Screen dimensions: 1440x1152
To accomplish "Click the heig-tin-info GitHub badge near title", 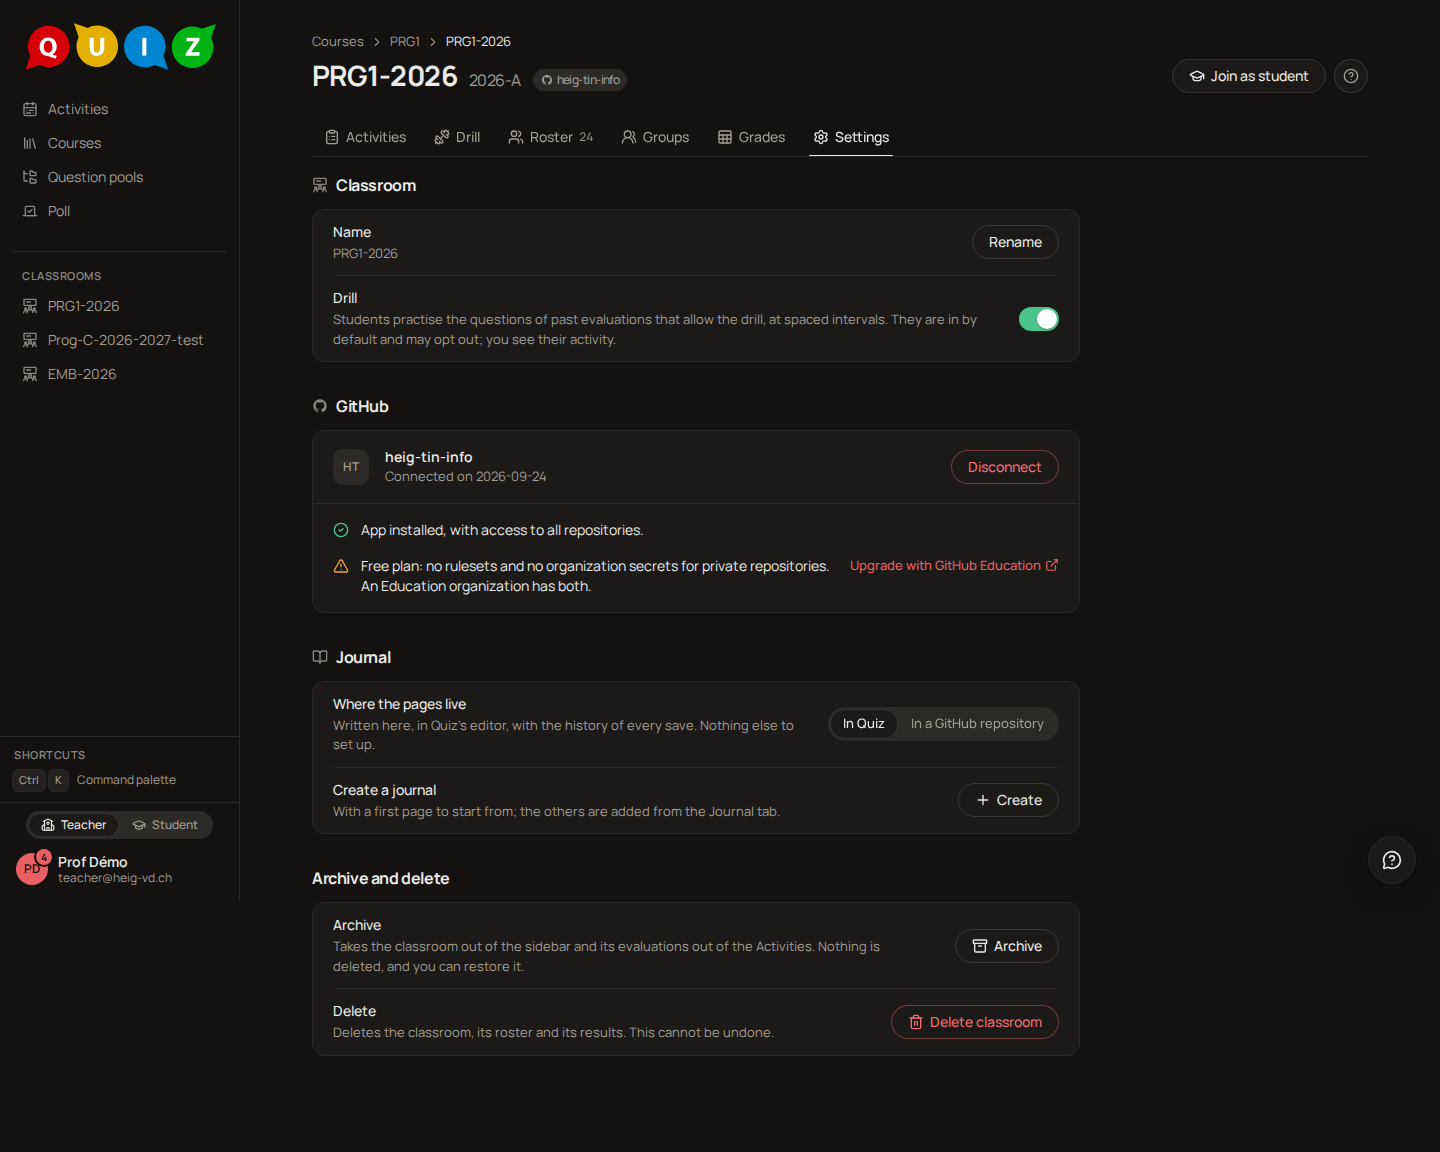I will click(580, 80).
